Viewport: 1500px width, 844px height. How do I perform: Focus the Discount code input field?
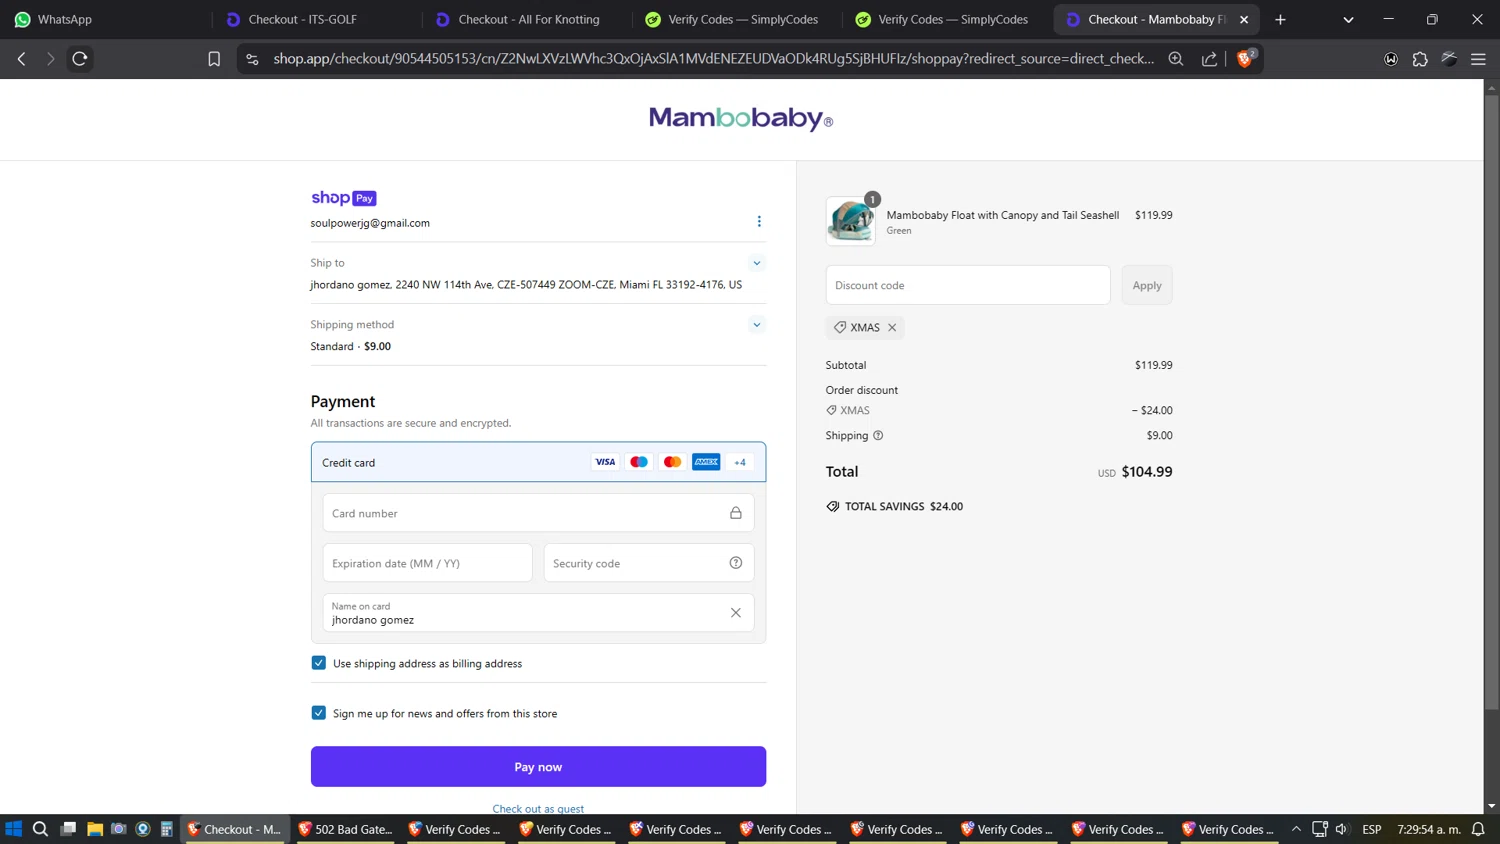(x=967, y=285)
